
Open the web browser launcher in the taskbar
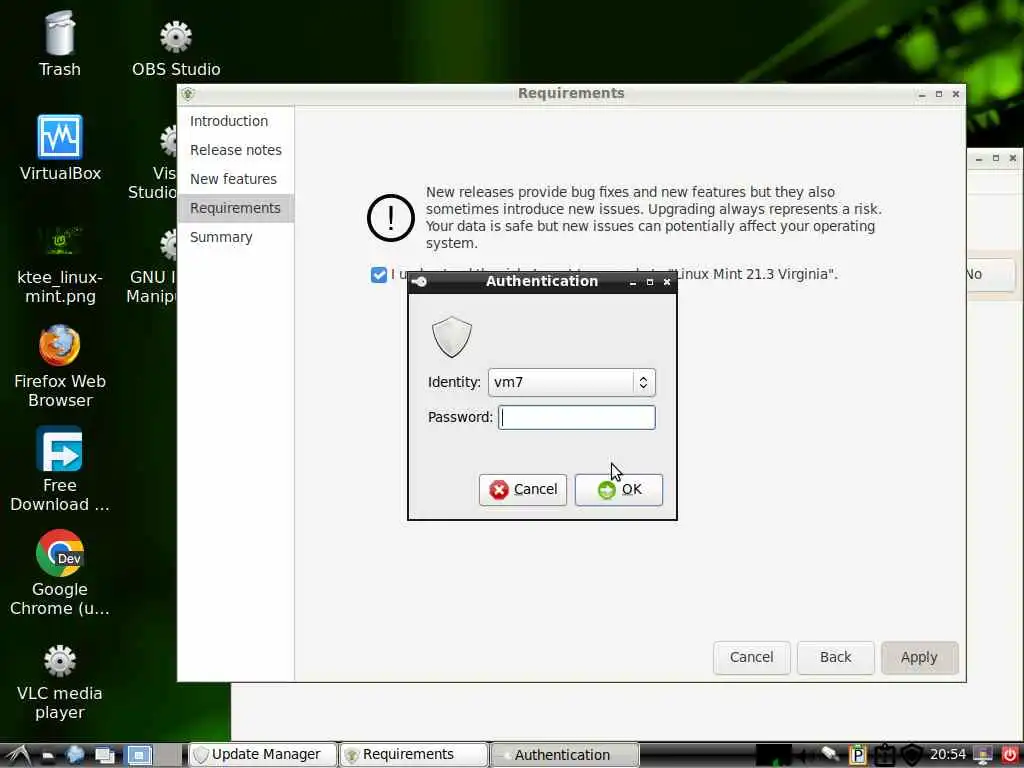point(74,755)
